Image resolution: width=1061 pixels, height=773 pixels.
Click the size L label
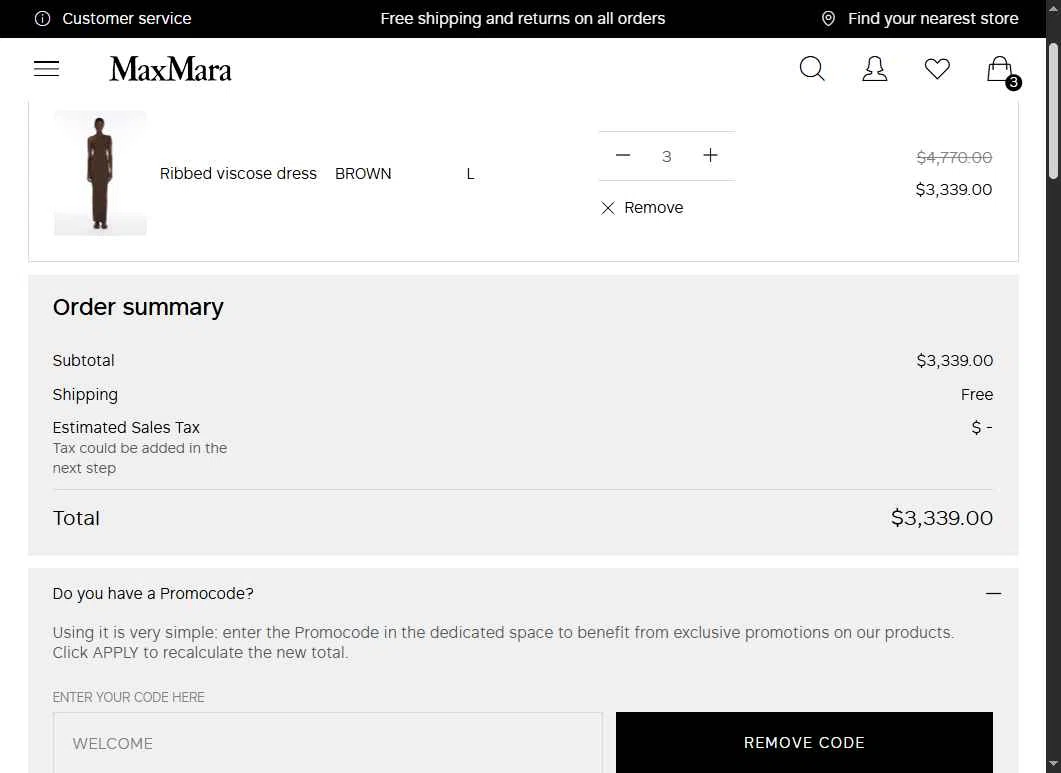click(470, 174)
